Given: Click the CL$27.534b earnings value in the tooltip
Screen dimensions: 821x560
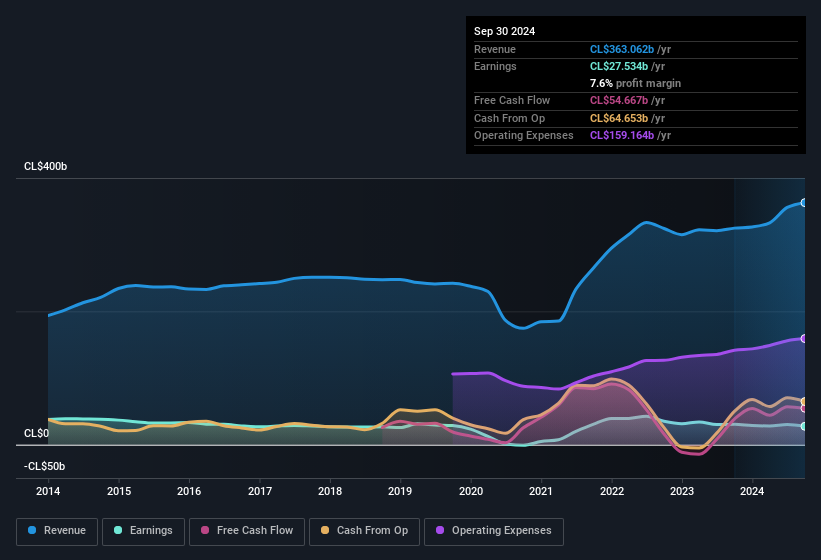Looking at the screenshot, I should tap(619, 66).
